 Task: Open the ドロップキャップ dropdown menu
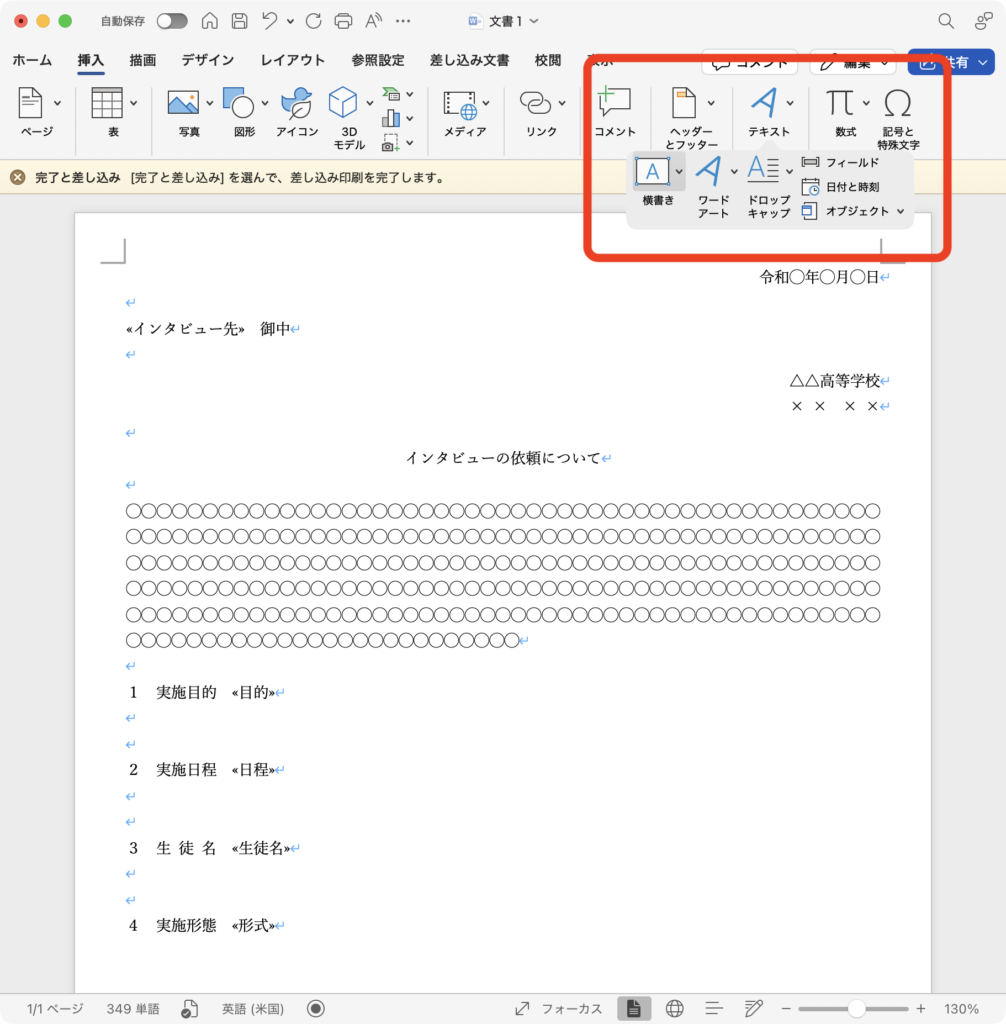point(789,171)
